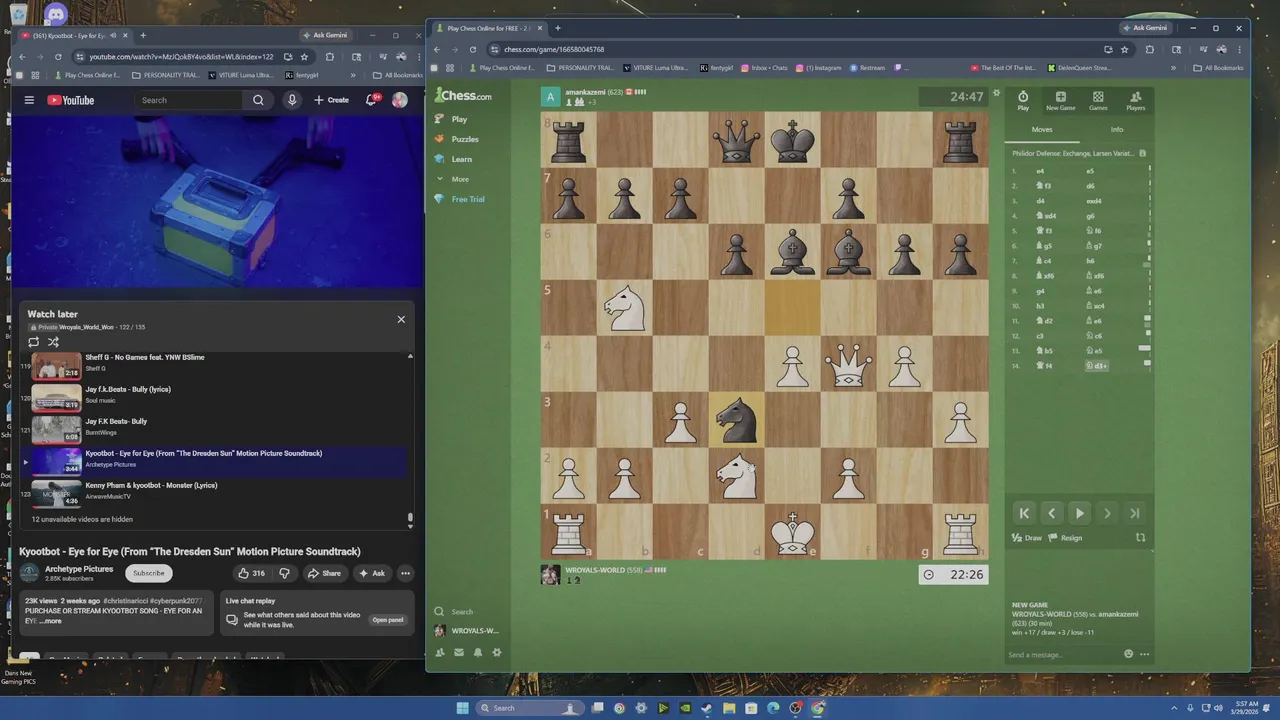Start YouTube voice search with microphone

point(292,100)
